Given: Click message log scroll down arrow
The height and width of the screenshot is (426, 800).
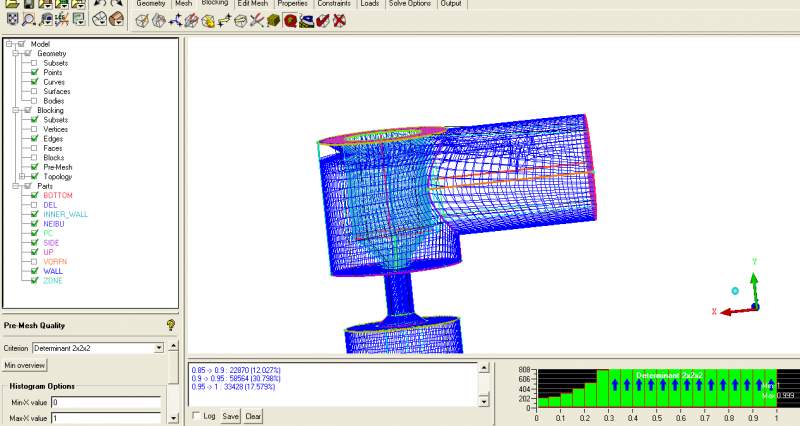Looking at the screenshot, I should (484, 402).
